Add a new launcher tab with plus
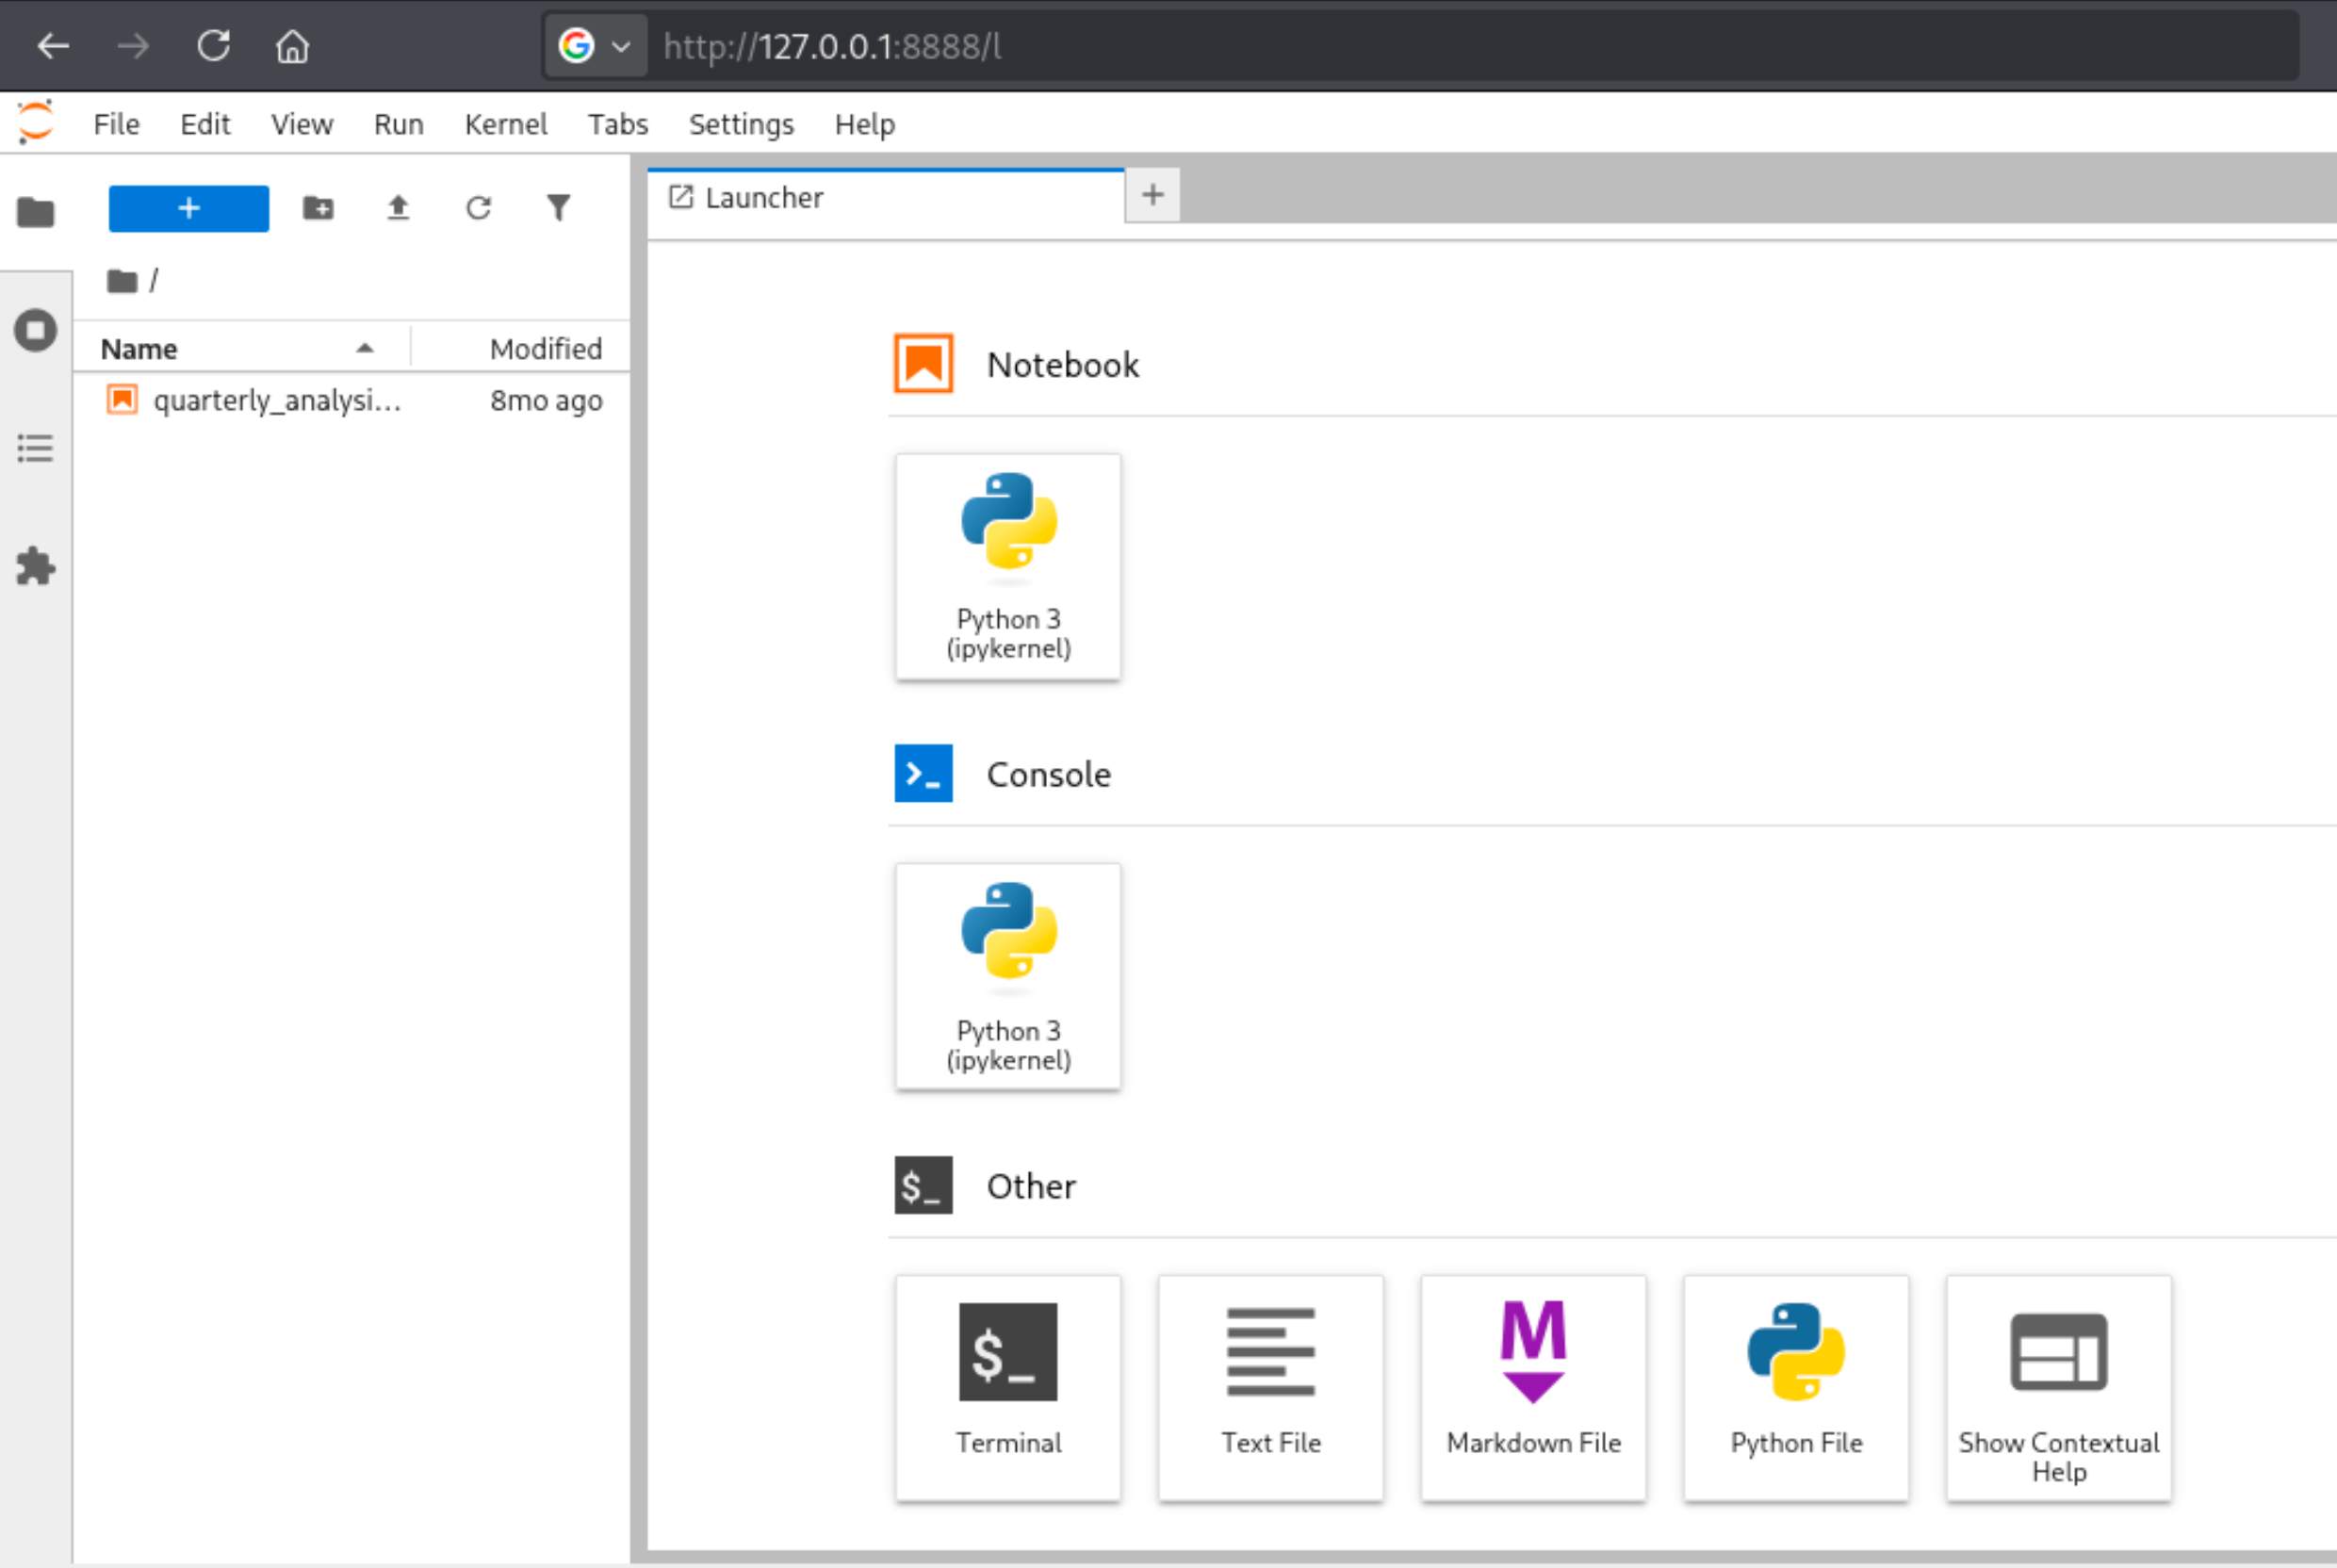Image resolution: width=2337 pixels, height=1568 pixels. (x=1153, y=195)
